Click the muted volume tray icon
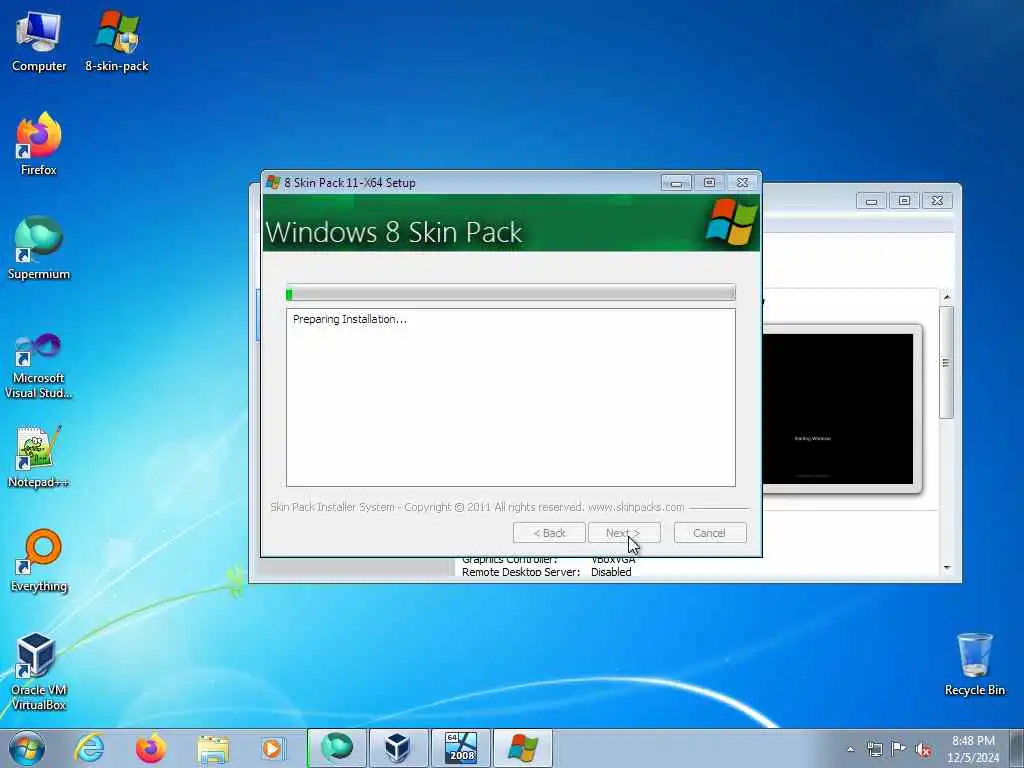The image size is (1024, 768). 923,750
